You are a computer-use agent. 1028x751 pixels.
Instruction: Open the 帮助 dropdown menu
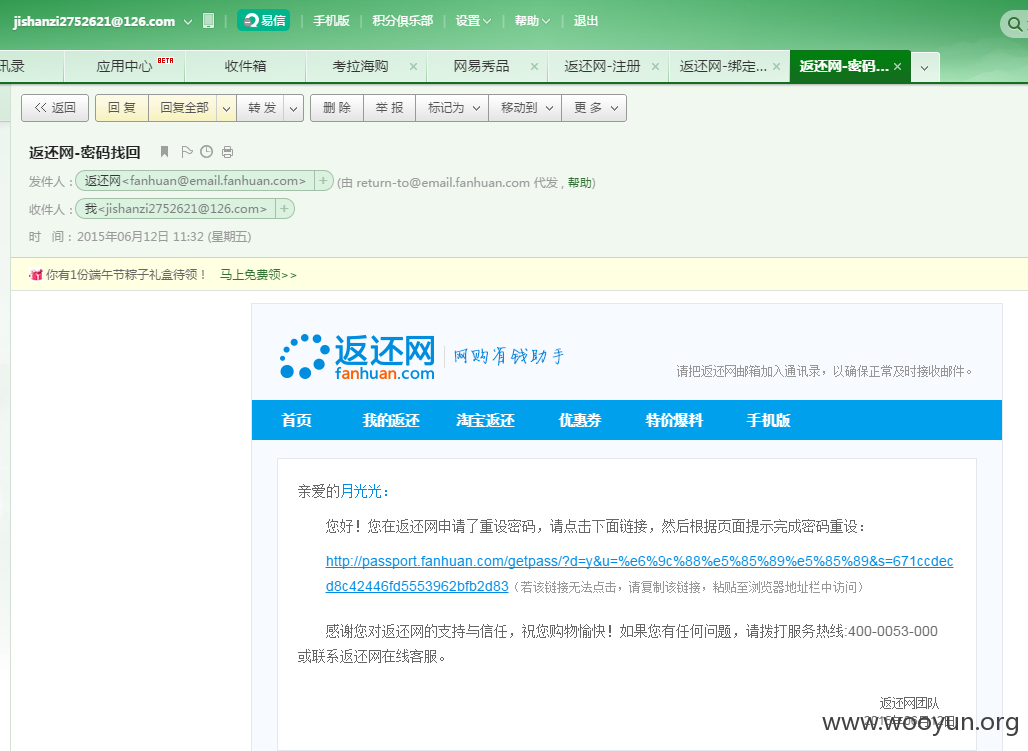pos(532,21)
